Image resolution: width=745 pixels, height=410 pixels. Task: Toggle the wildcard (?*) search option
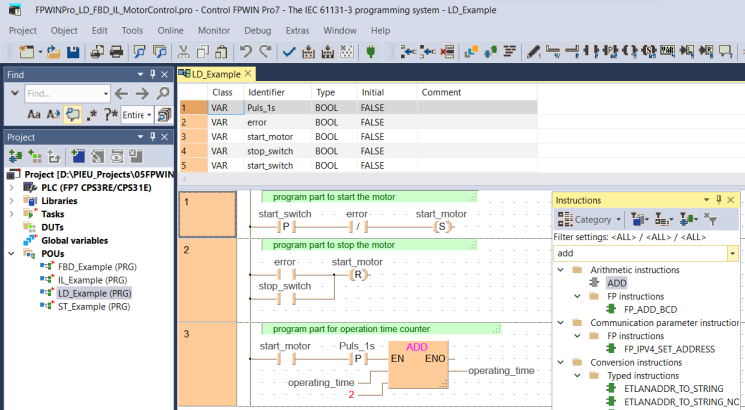click(x=110, y=115)
